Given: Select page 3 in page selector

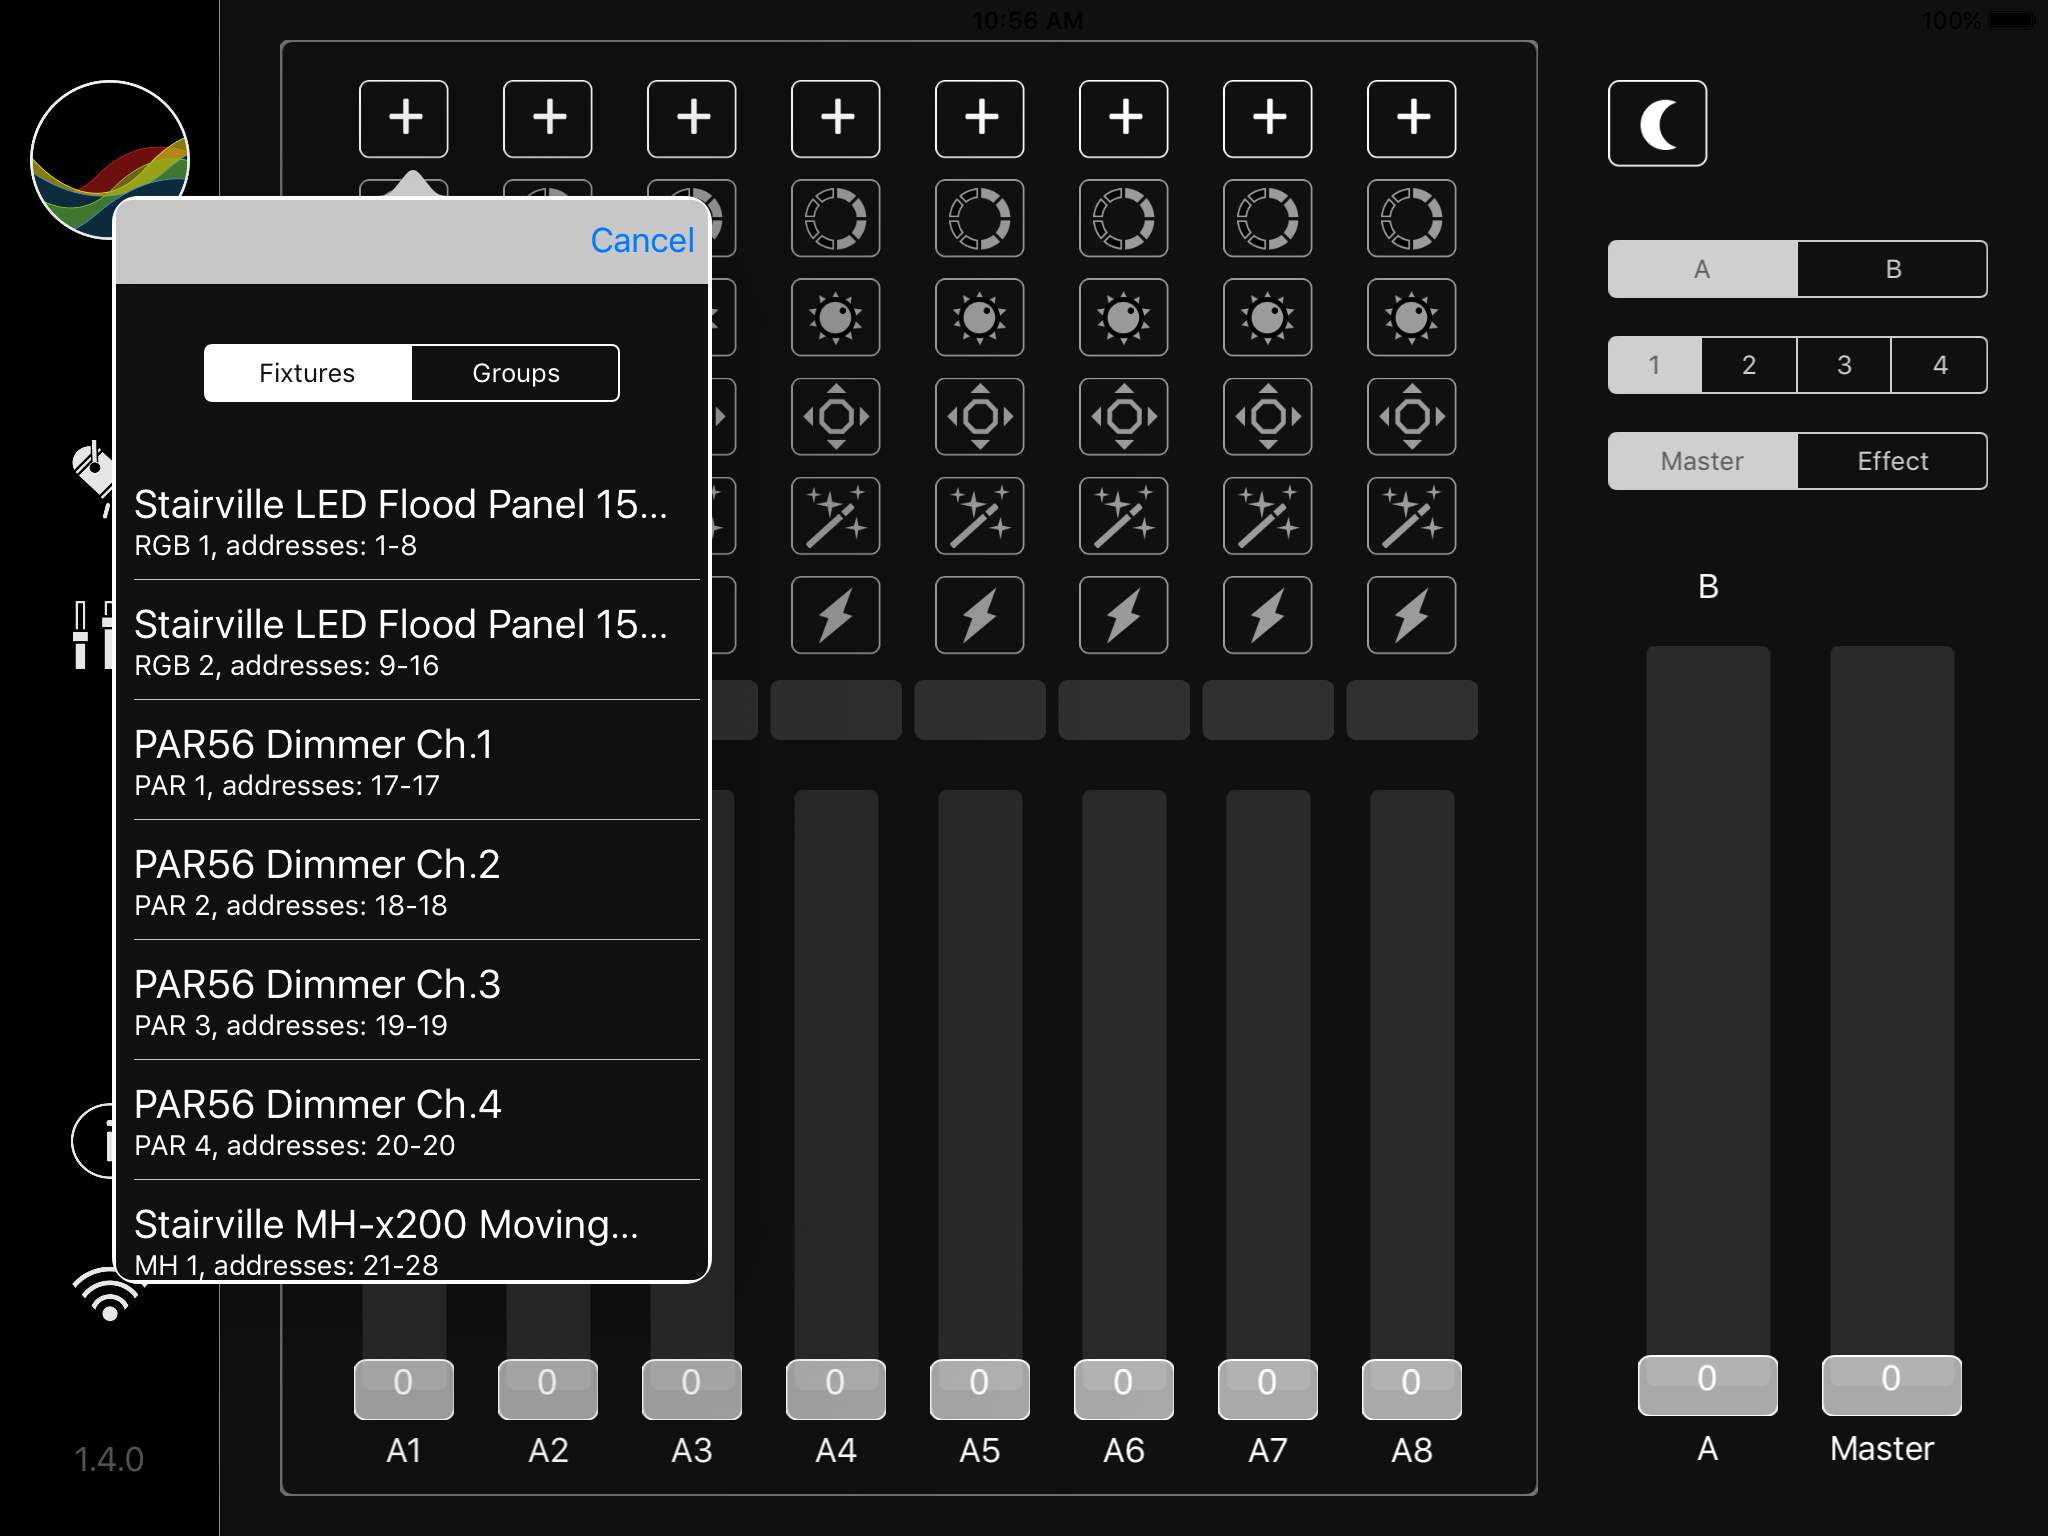Looking at the screenshot, I should point(1843,365).
